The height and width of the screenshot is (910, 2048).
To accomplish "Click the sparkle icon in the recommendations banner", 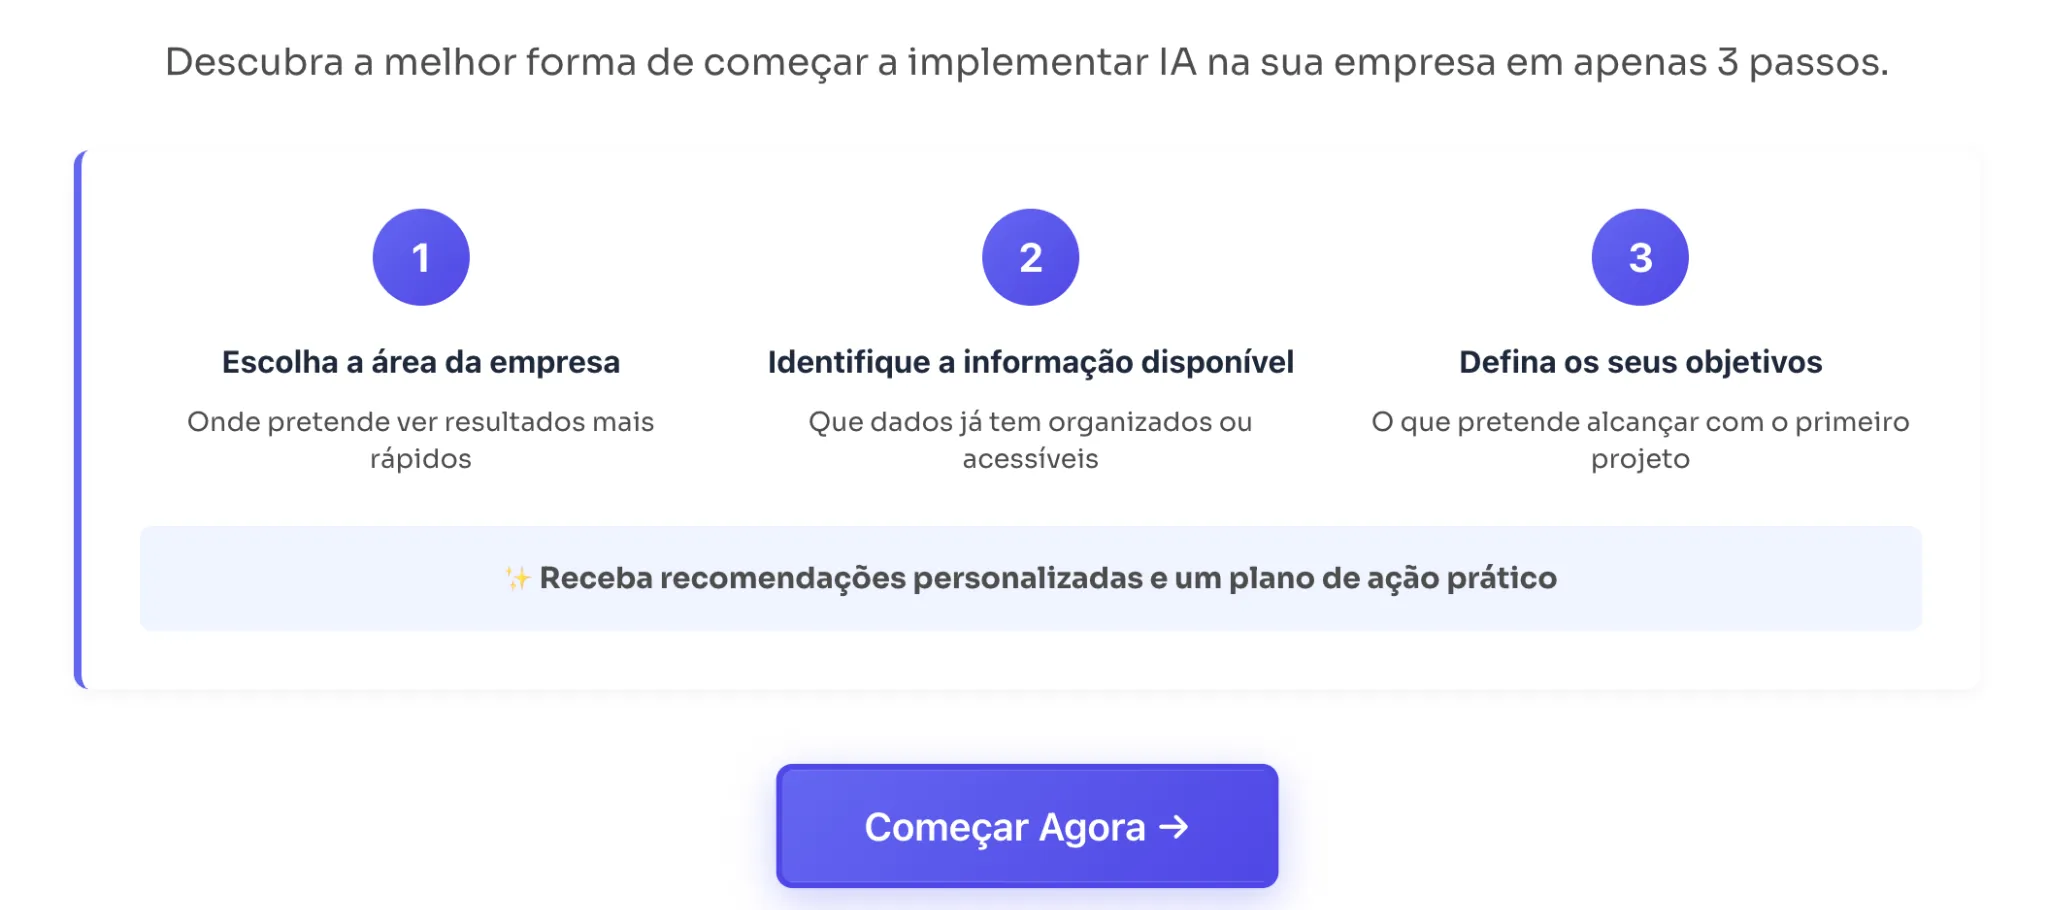I will pos(516,577).
